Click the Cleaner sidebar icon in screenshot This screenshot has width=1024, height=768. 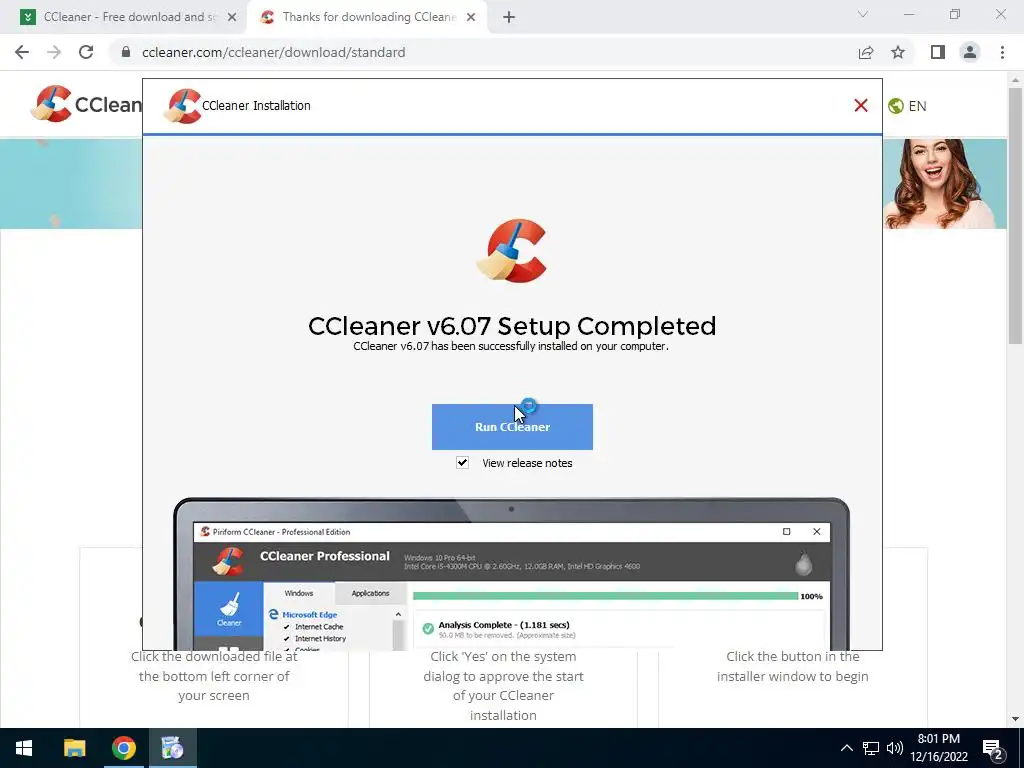pyautogui.click(x=229, y=609)
